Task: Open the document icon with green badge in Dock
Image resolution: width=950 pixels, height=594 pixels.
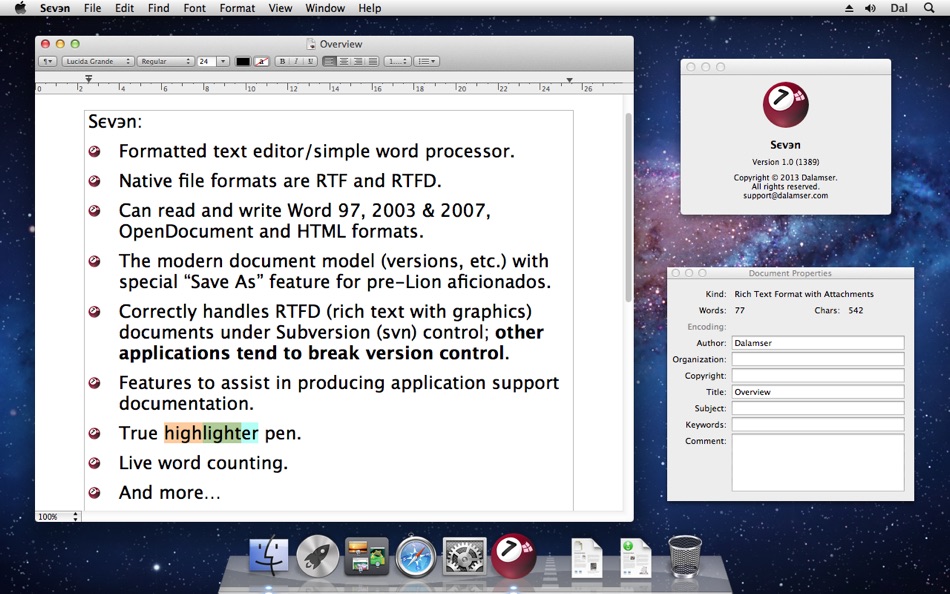Action: [636, 558]
